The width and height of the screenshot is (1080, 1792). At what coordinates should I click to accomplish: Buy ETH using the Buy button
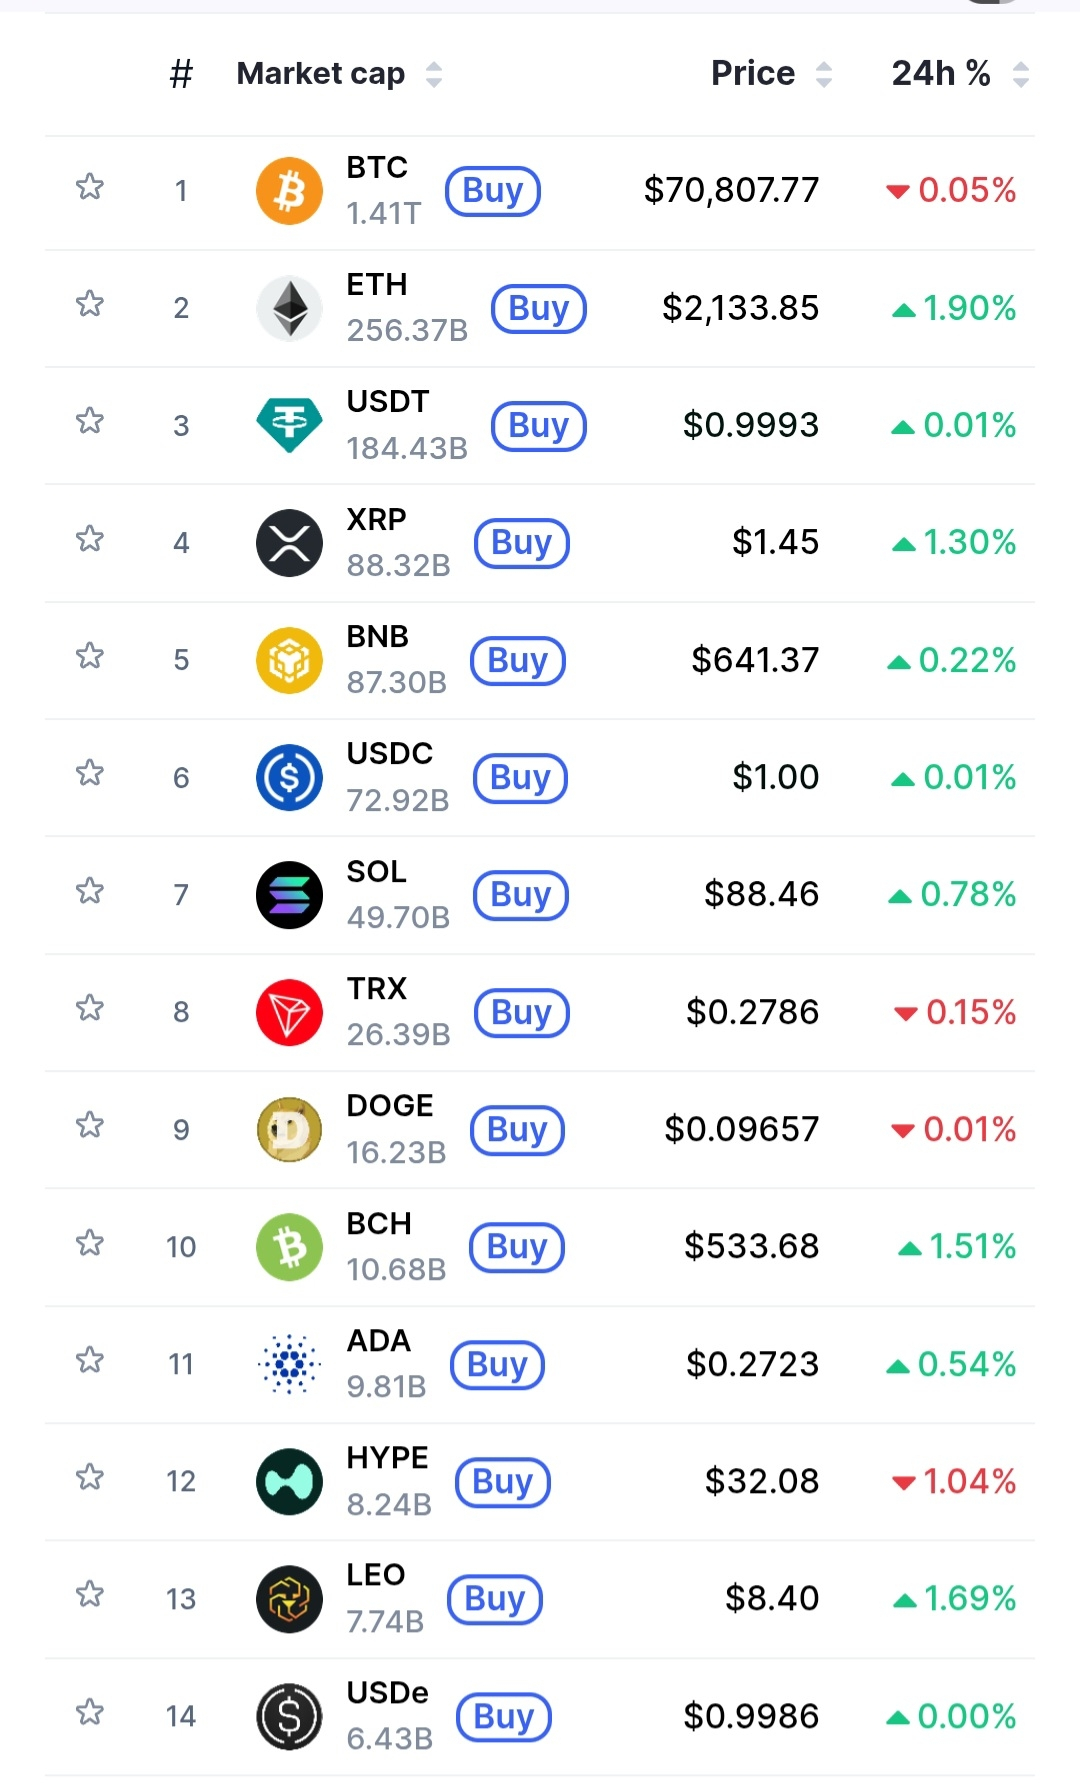538,309
